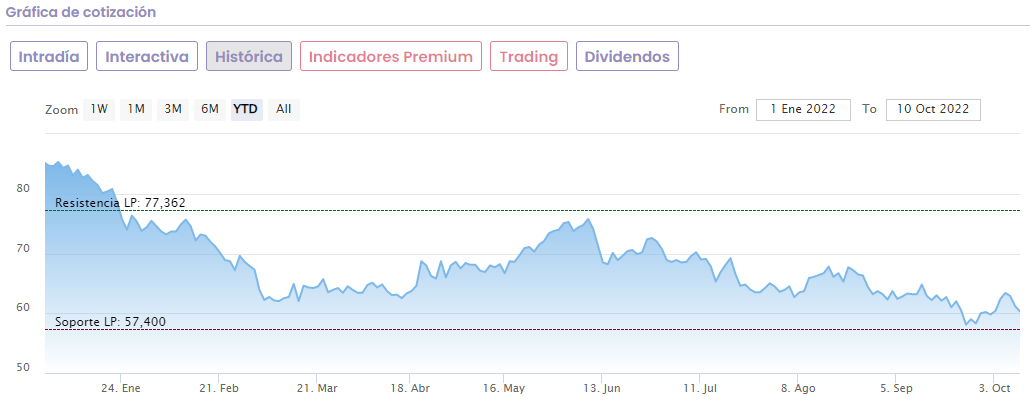Open the Intradía chart tab
The width and height of the screenshot is (1036, 406).
tap(50, 56)
